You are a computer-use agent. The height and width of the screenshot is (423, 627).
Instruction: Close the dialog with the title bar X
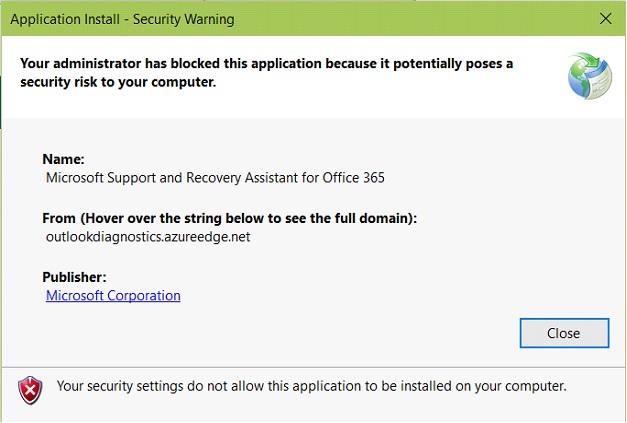click(604, 18)
